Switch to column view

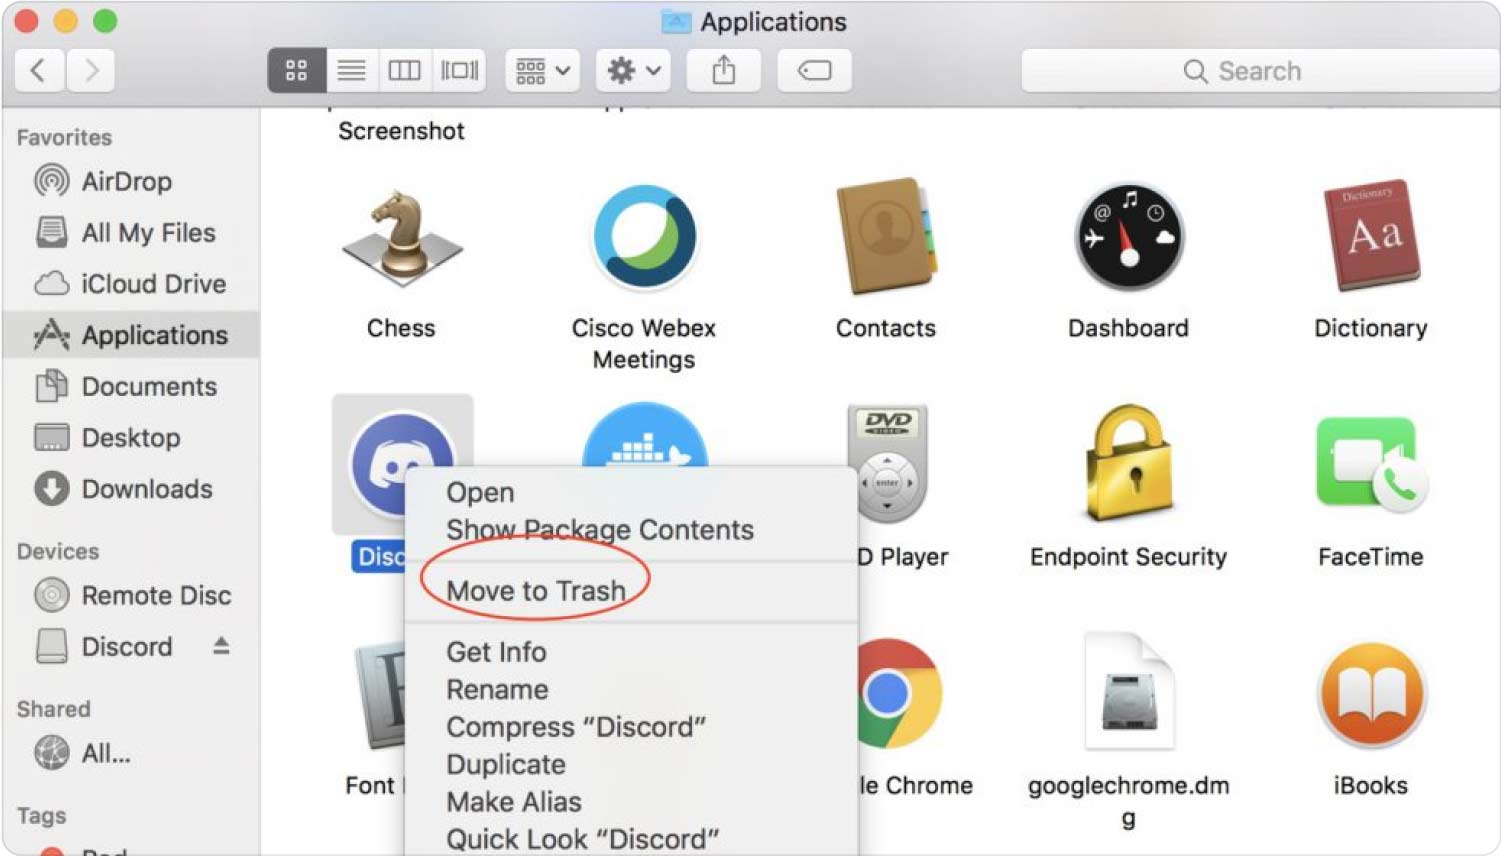[404, 71]
